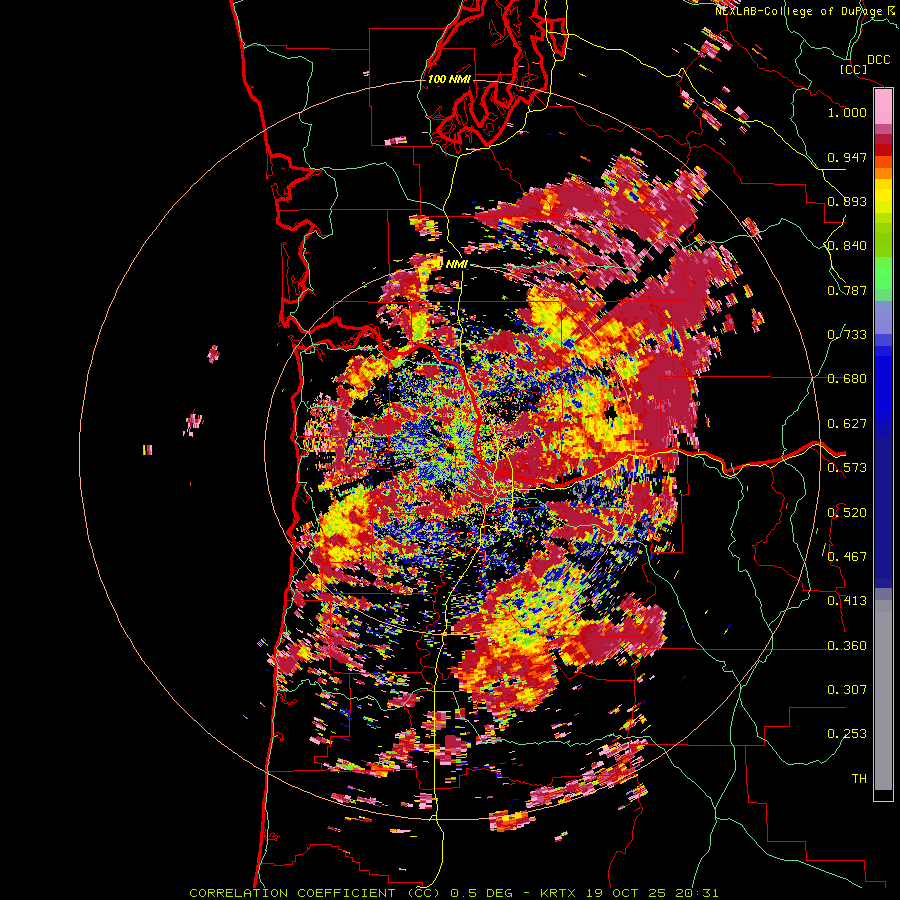The image size is (900, 900).
Task: Click the 1.000 value on the color scale
Action: 847,112
